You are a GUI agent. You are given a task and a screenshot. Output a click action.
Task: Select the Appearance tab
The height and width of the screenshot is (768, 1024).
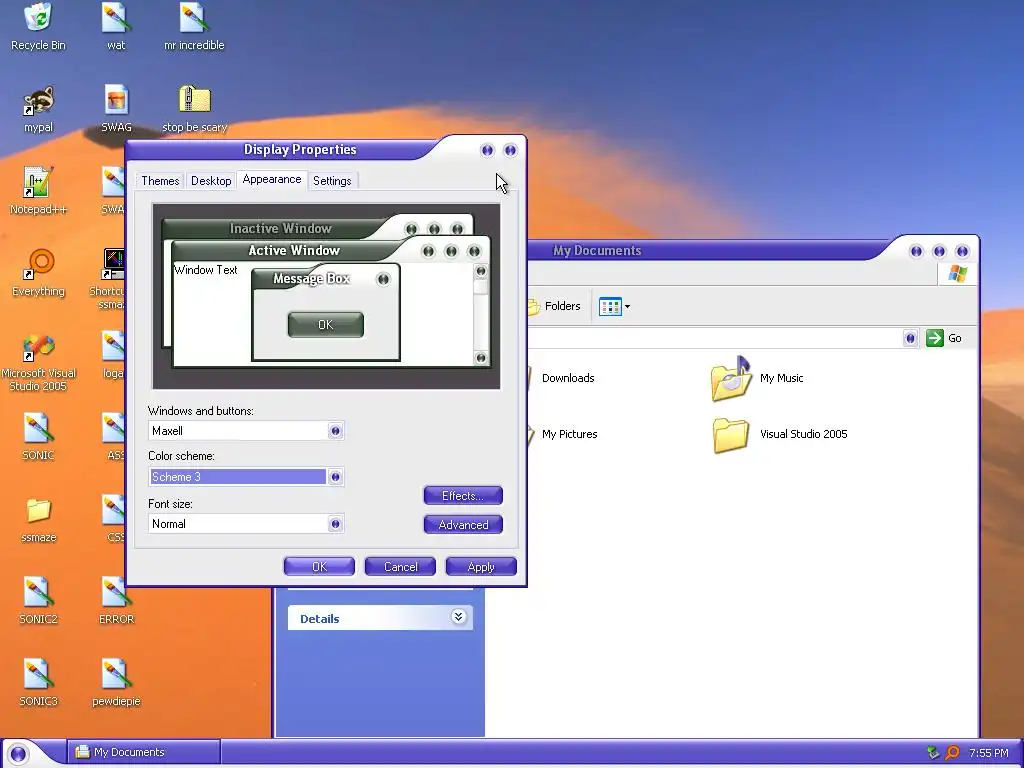pyautogui.click(x=272, y=180)
